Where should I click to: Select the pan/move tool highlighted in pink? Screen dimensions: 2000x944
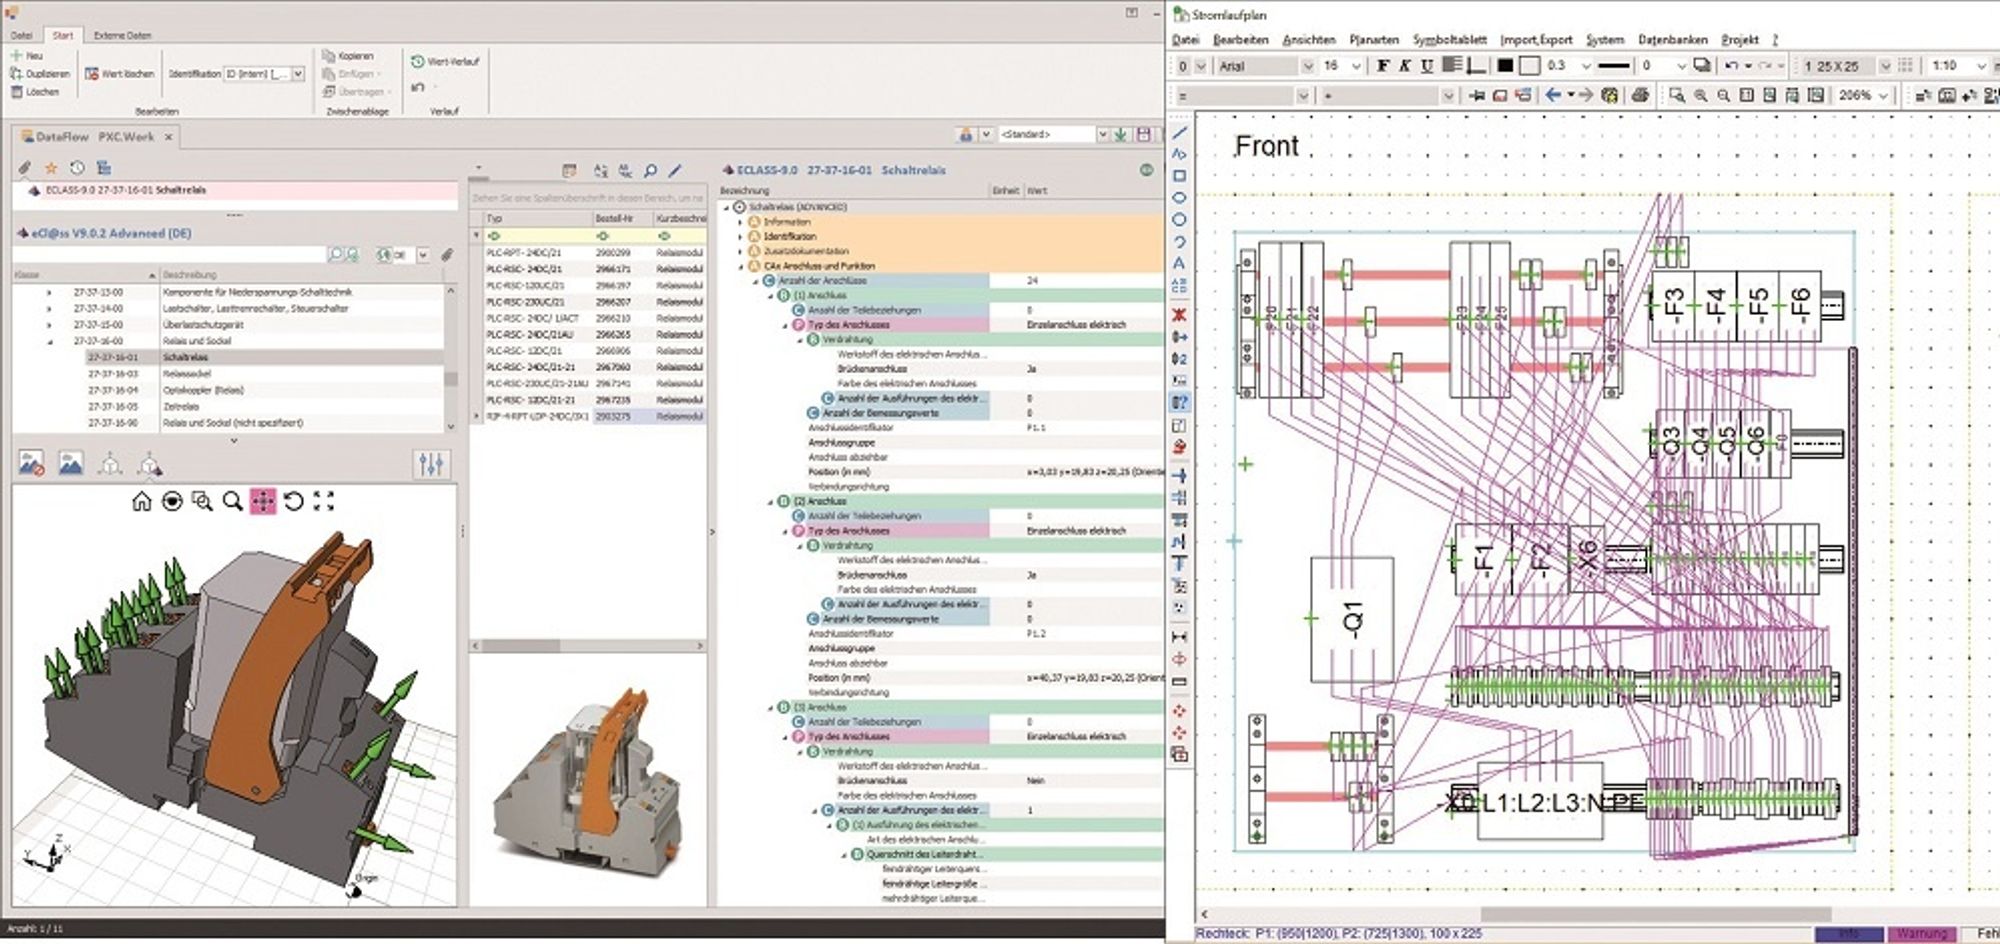(x=263, y=501)
